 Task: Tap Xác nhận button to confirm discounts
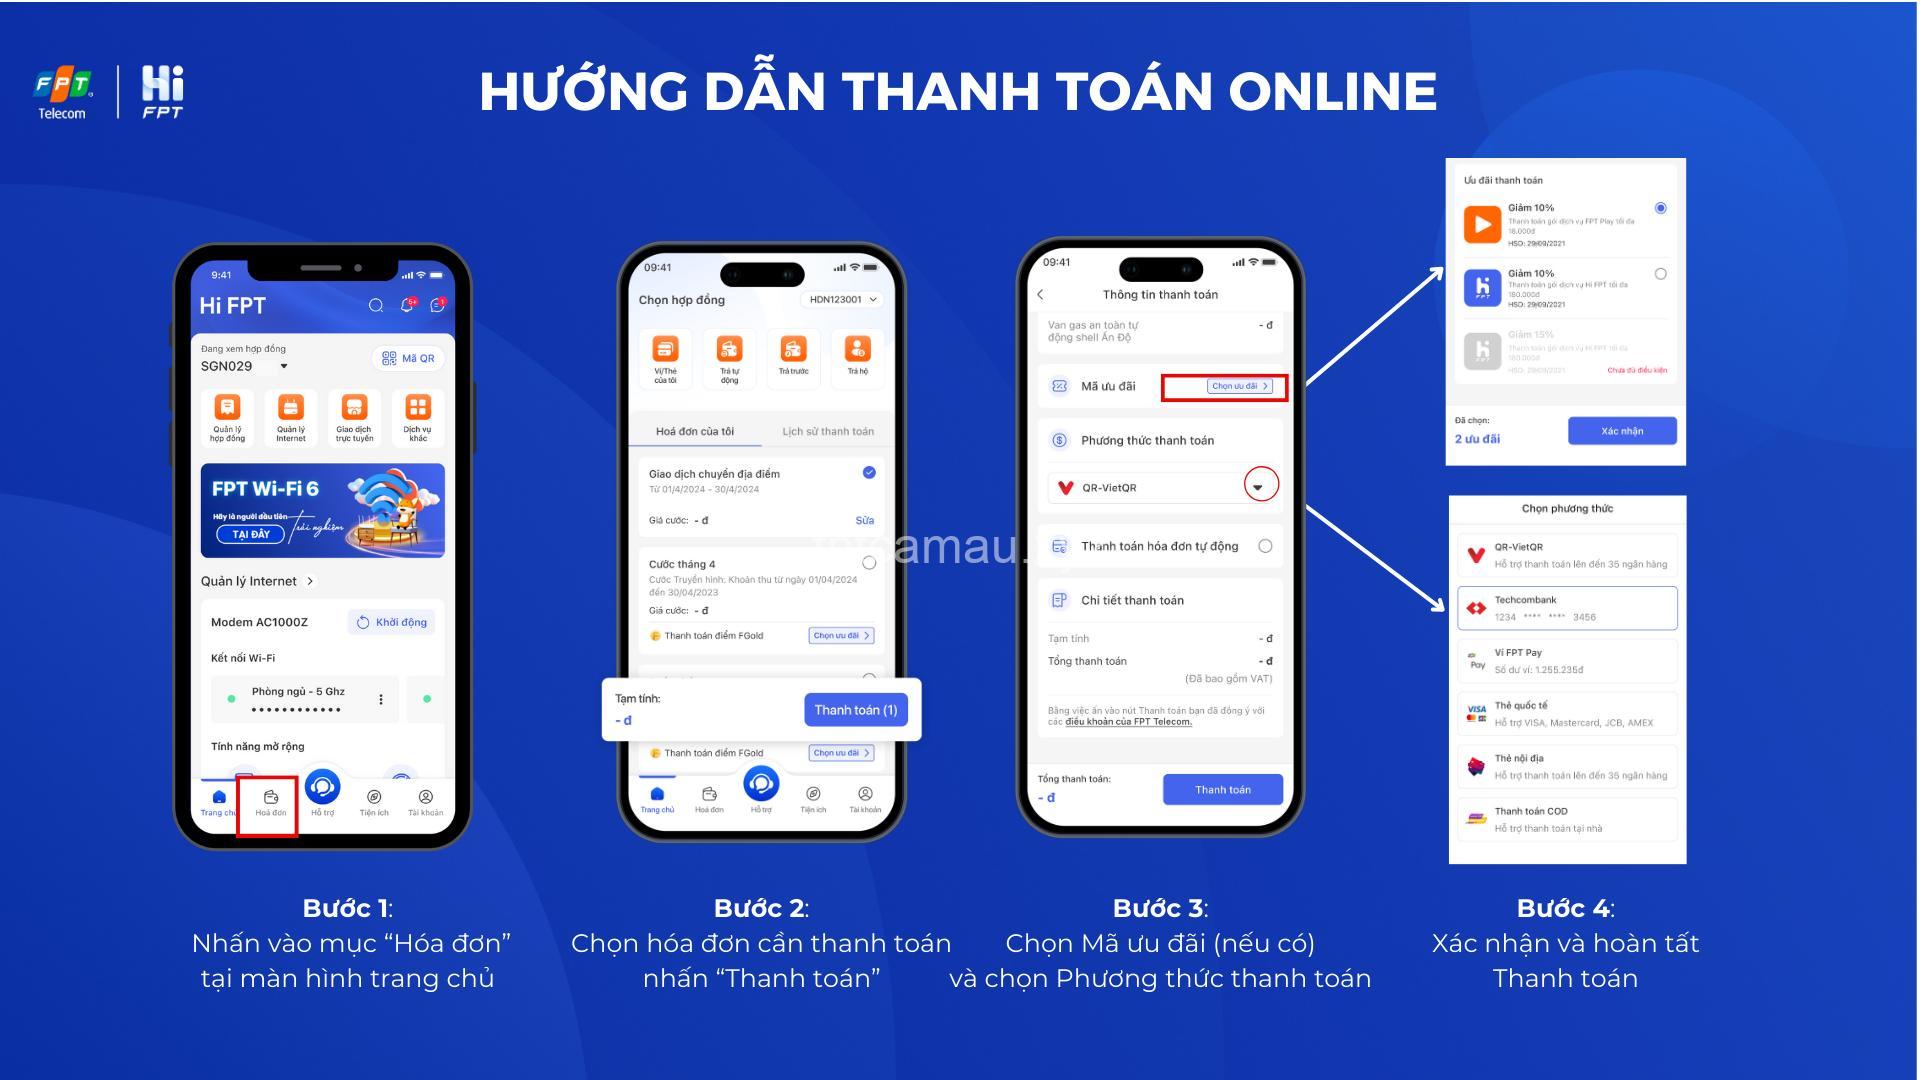pyautogui.click(x=1621, y=431)
